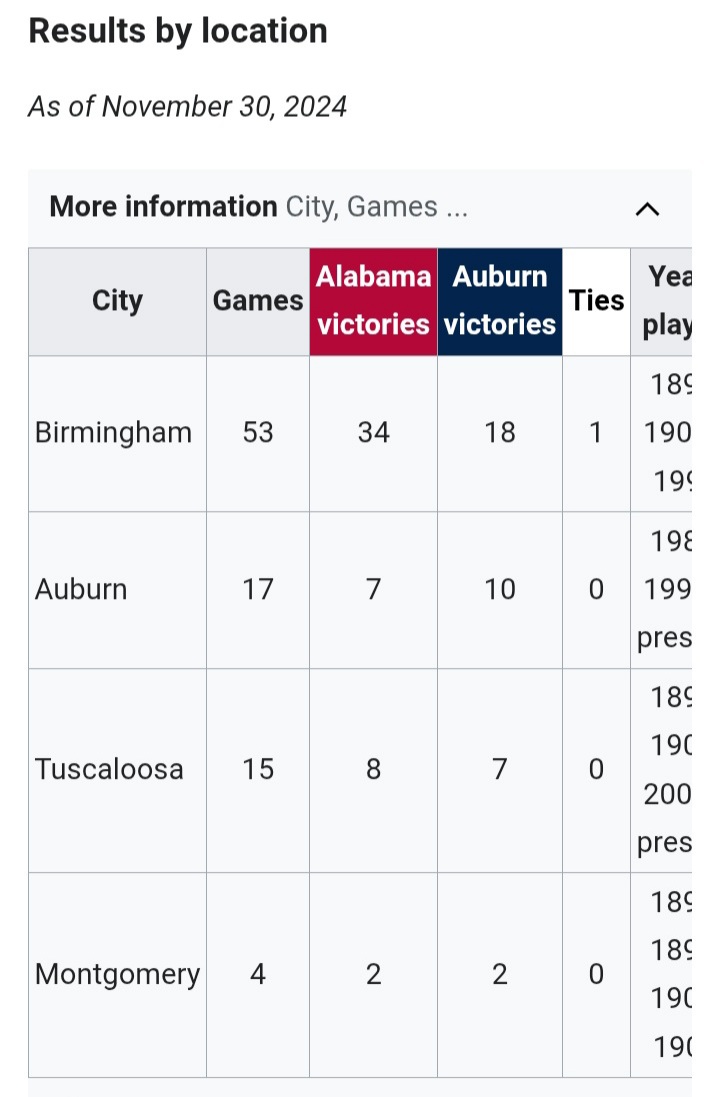
Task: Click the As of November 30, 2024 text
Action: pyautogui.click(x=188, y=107)
